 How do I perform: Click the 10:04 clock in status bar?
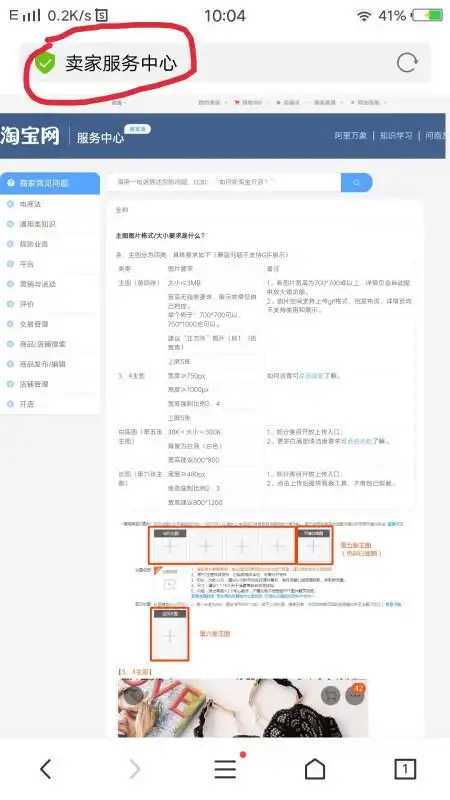pos(225,16)
